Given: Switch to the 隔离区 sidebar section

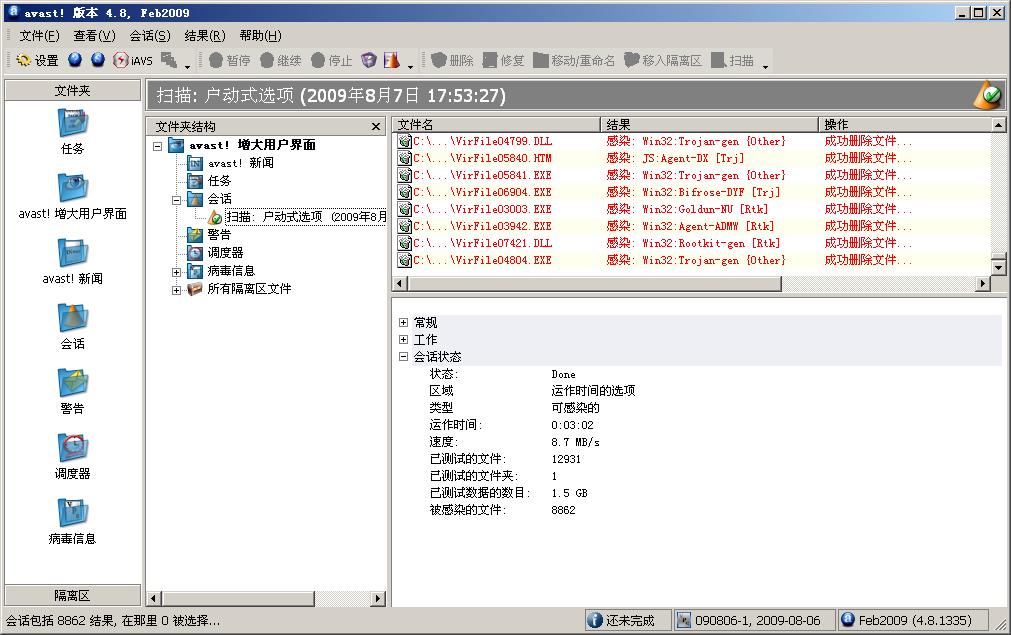Looking at the screenshot, I should click(73, 595).
